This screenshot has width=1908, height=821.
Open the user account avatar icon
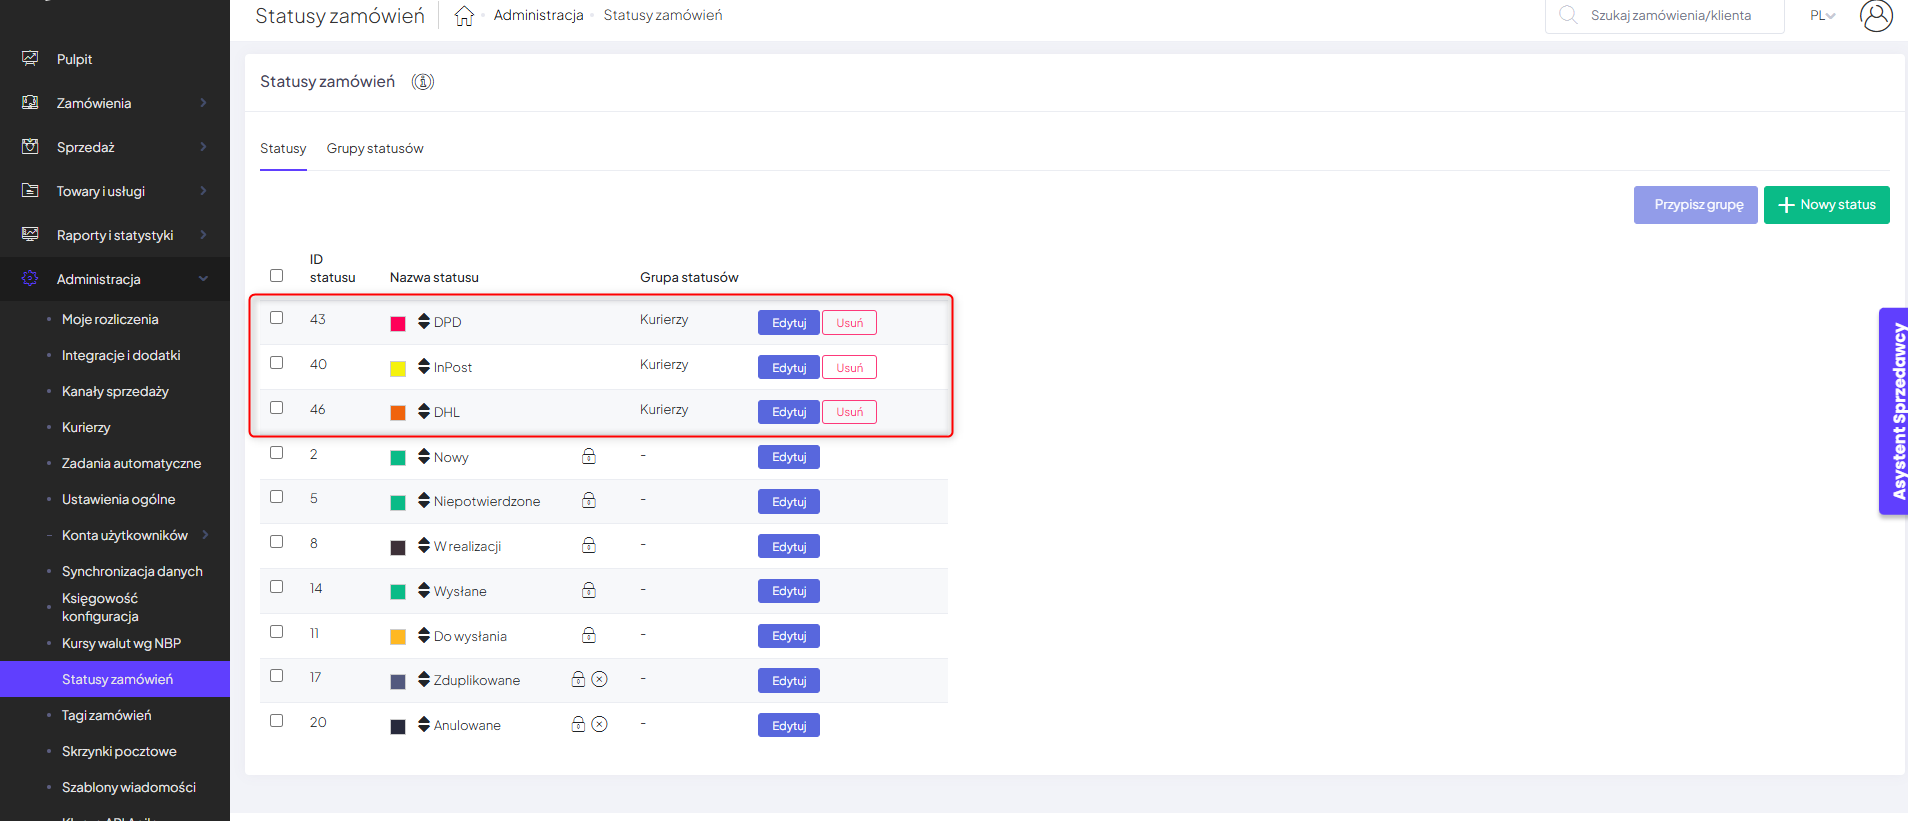pyautogui.click(x=1875, y=16)
